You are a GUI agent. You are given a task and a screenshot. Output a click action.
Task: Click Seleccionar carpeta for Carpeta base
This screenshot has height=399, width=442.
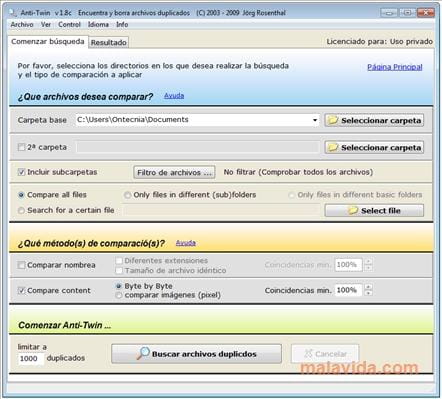(x=374, y=120)
